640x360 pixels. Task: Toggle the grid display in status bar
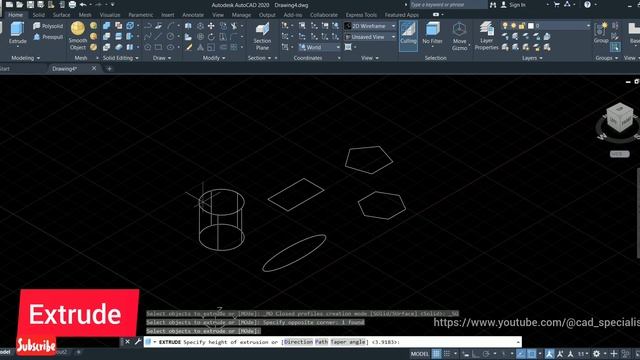point(436,353)
